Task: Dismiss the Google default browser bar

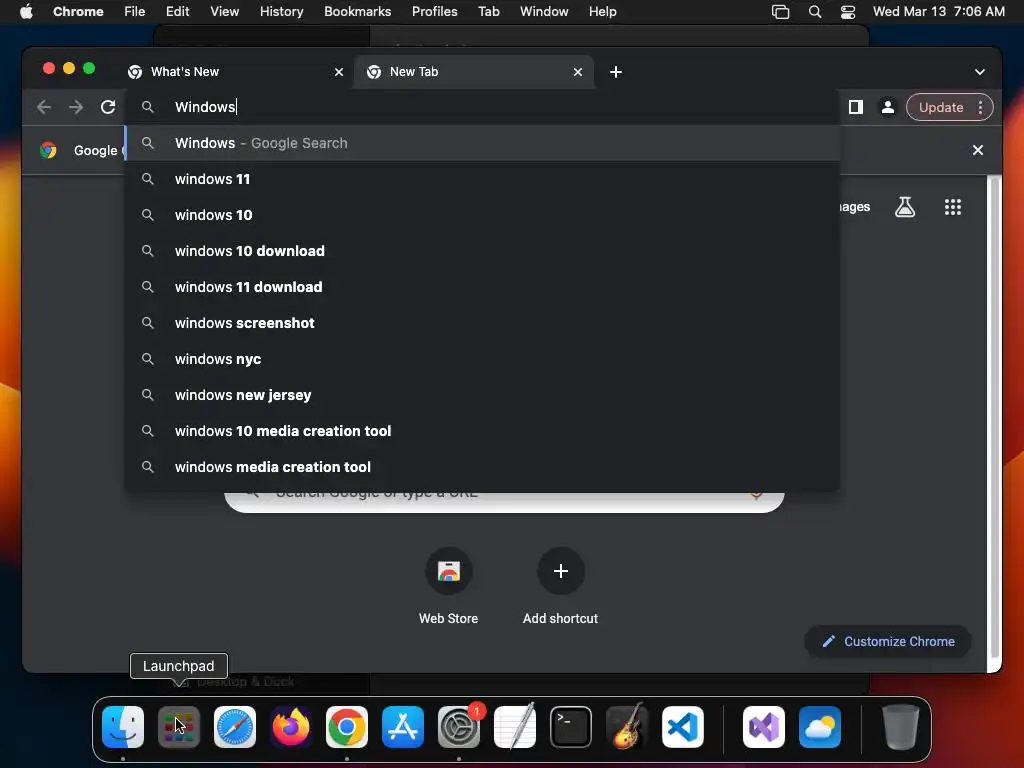Action: (x=978, y=150)
